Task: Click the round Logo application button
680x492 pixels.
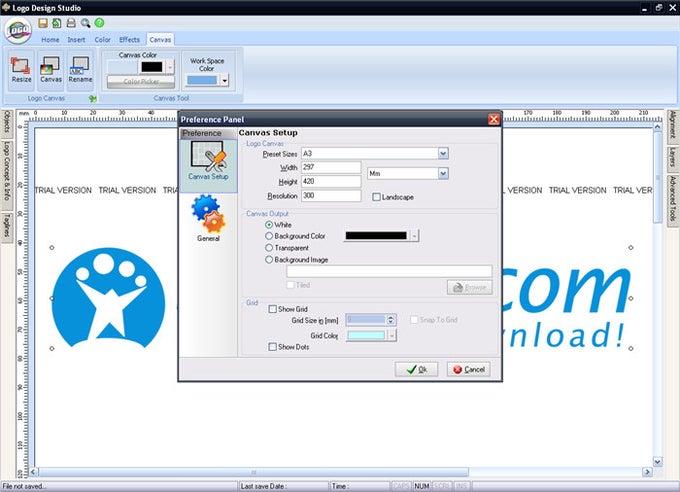Action: pyautogui.click(x=18, y=30)
